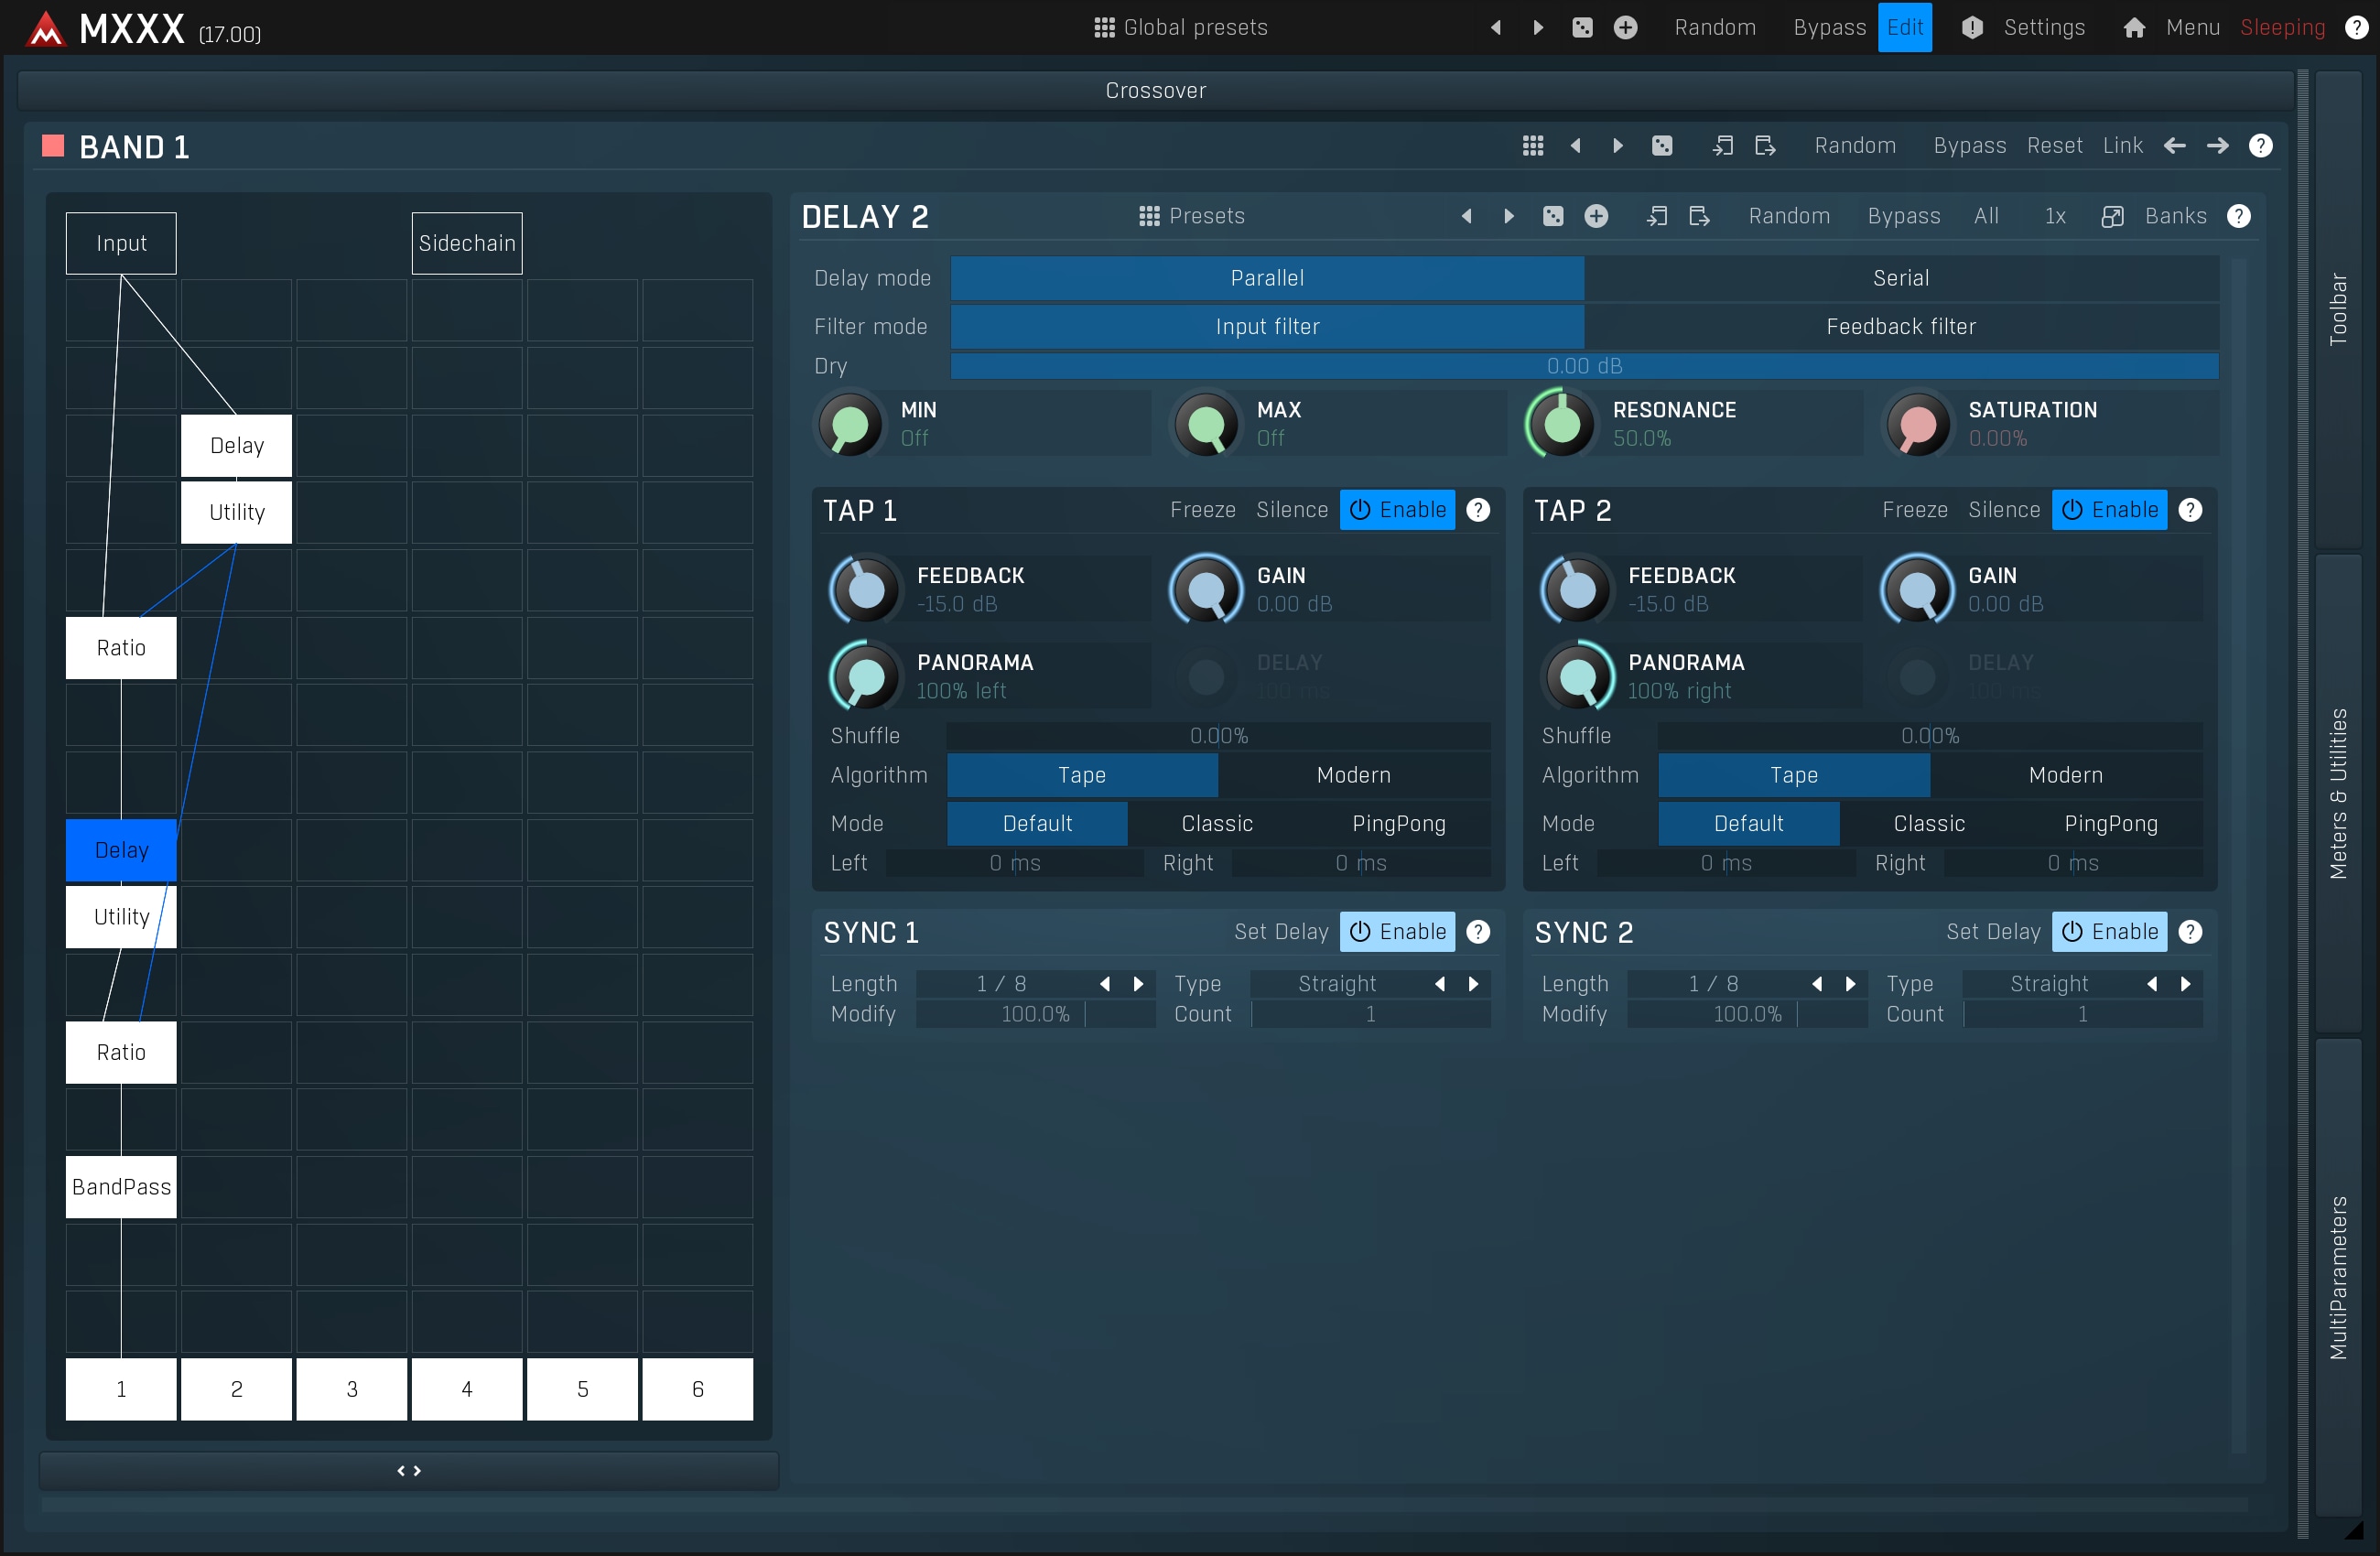The image size is (2380, 1556).
Task: Click the add preset plus icon in Delay 2 header
Action: pyautogui.click(x=1596, y=216)
